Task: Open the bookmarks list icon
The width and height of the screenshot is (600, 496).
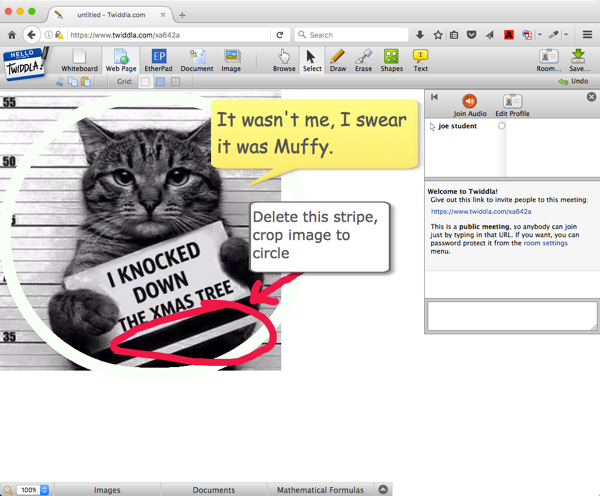Action: 454,35
